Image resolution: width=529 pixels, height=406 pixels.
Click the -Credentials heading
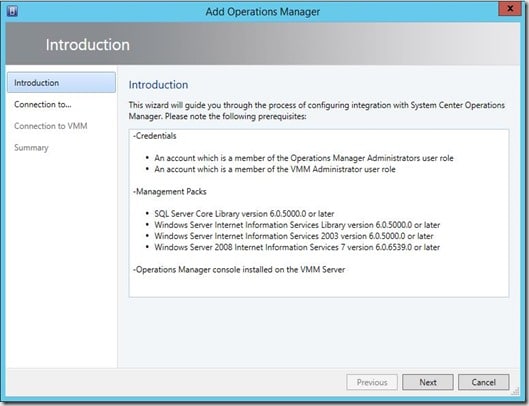point(155,136)
